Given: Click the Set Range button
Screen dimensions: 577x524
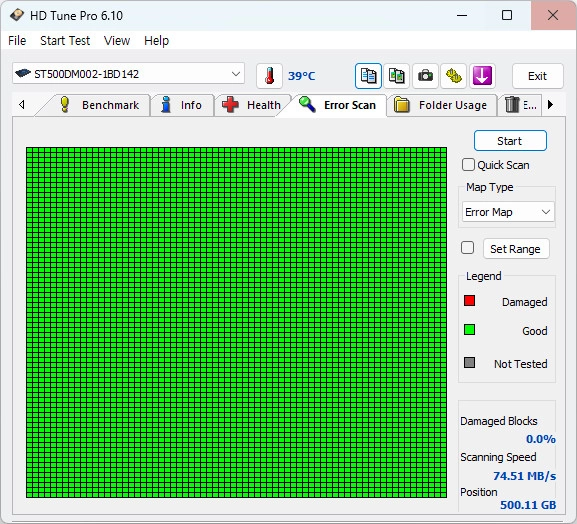Looking at the screenshot, I should (x=516, y=249).
